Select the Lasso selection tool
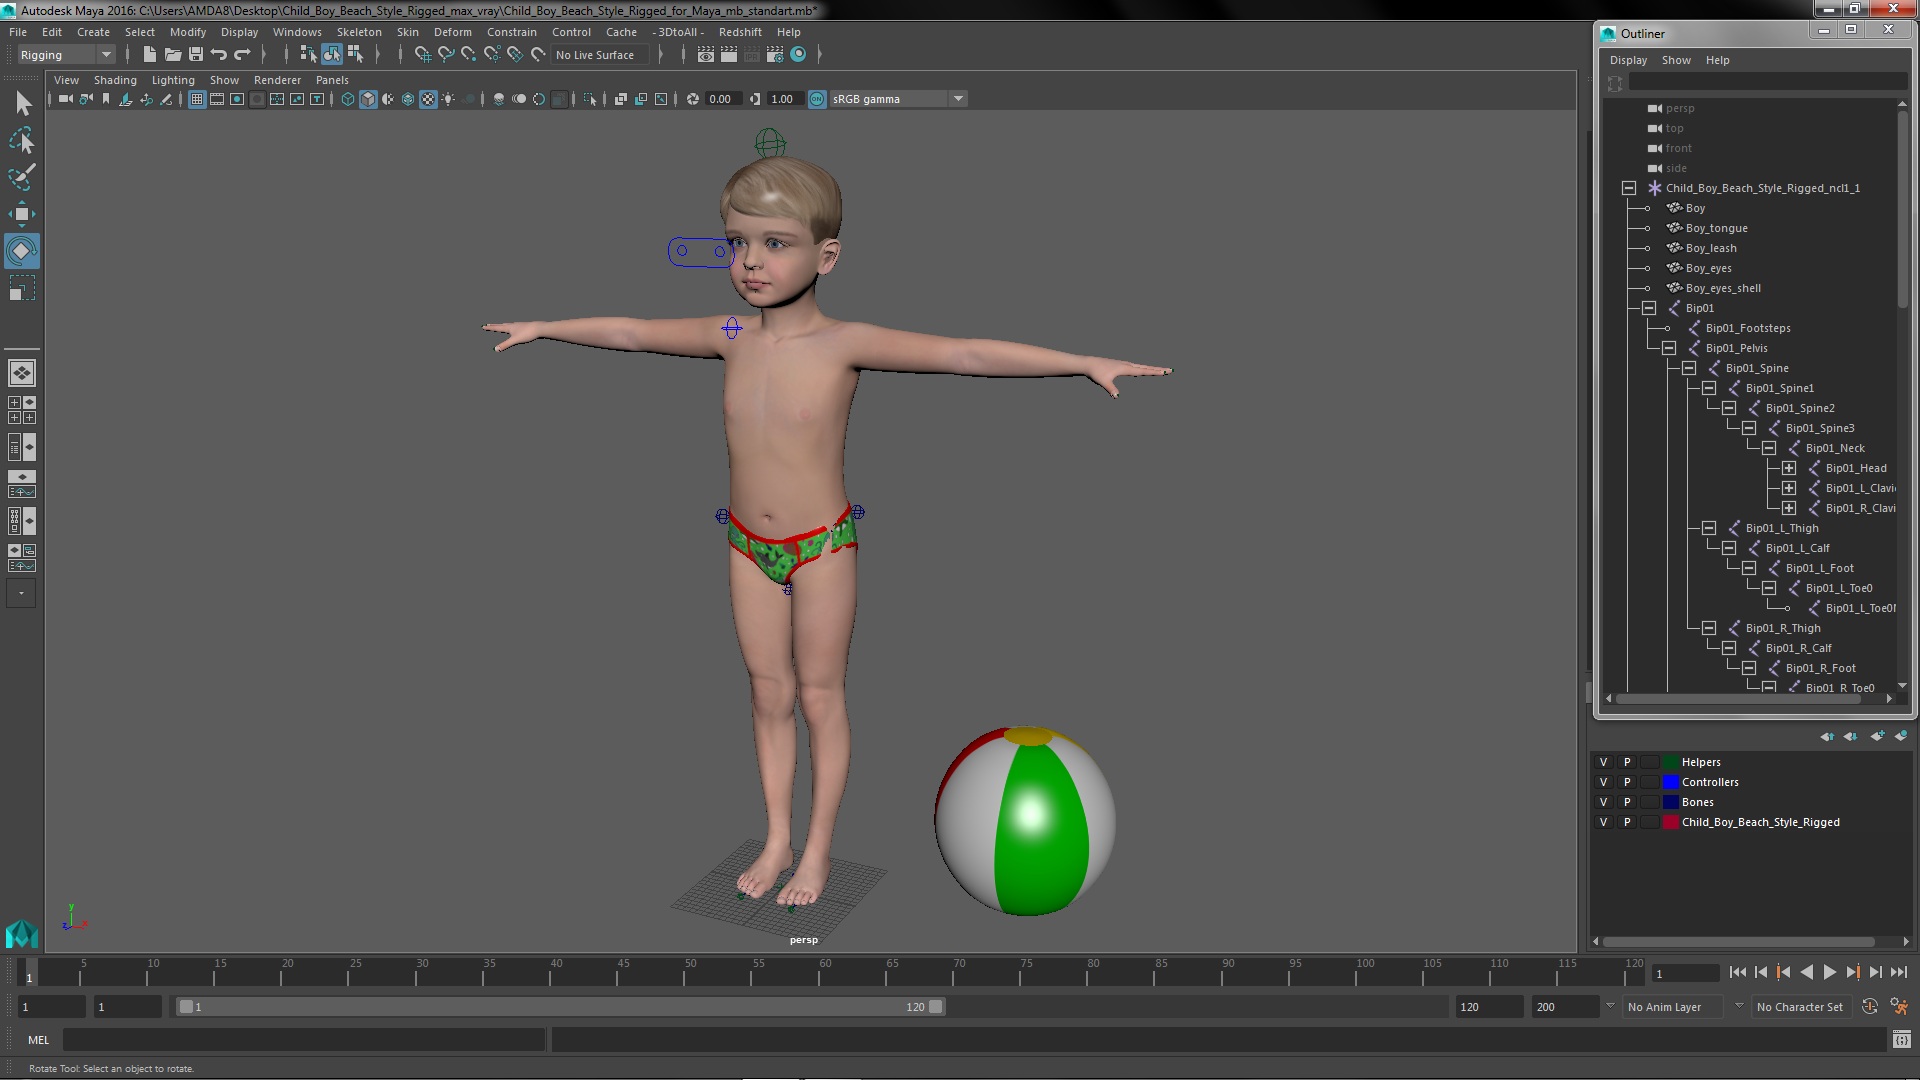This screenshot has height=1080, width=1920. pos(21,140)
